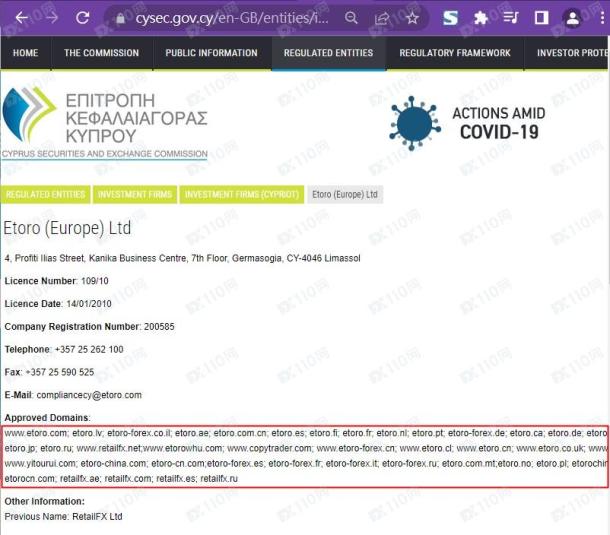Open the user profile avatar icon
The image size is (610, 535).
tap(572, 18)
